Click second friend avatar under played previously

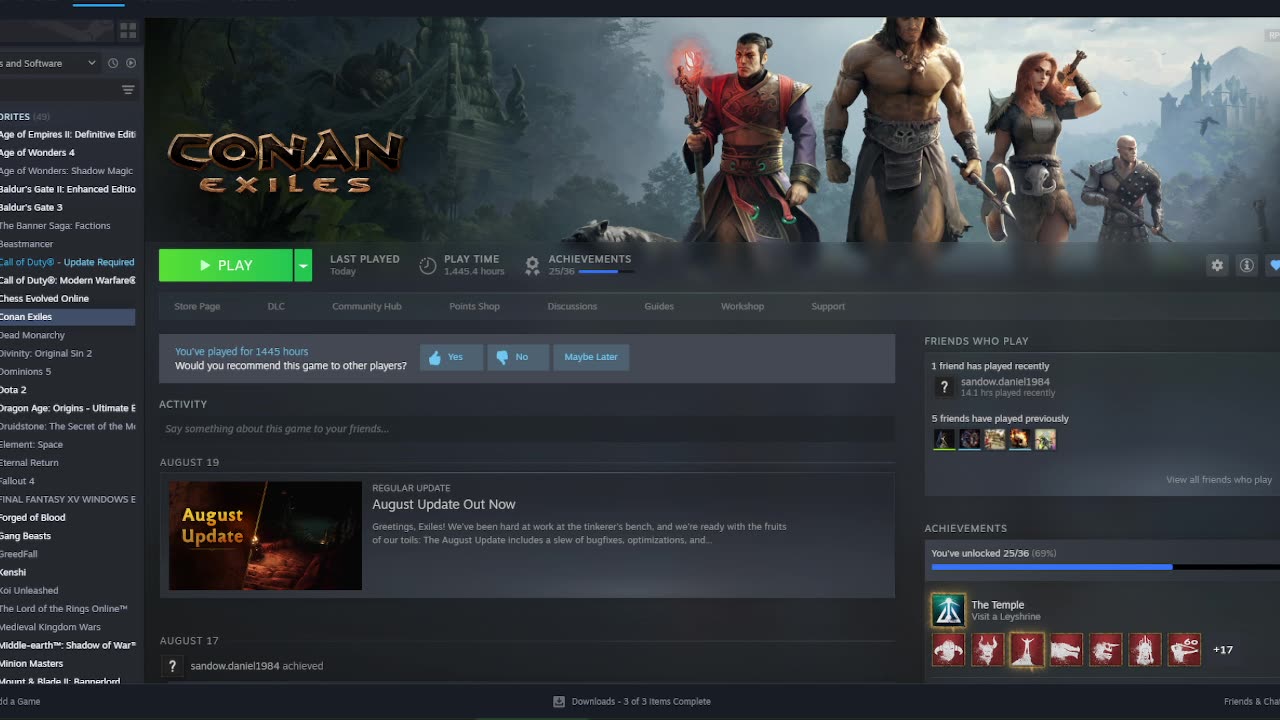pyautogui.click(x=969, y=439)
